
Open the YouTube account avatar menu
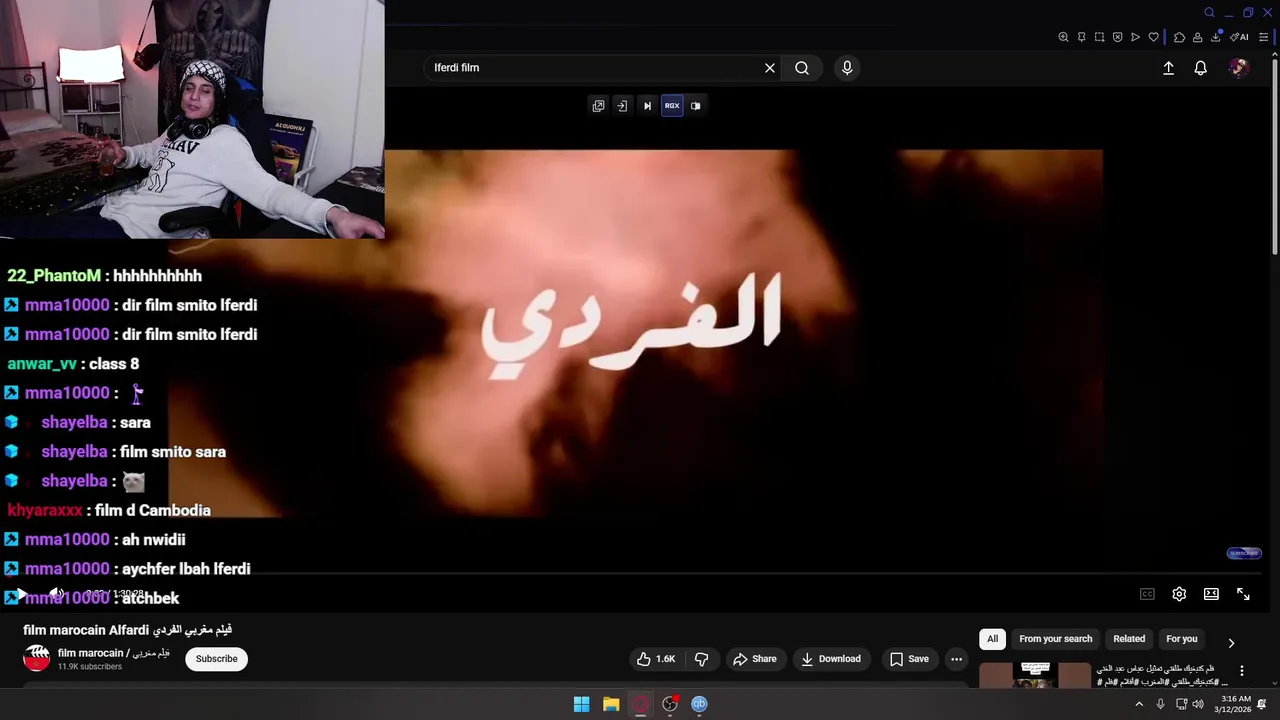point(1239,68)
